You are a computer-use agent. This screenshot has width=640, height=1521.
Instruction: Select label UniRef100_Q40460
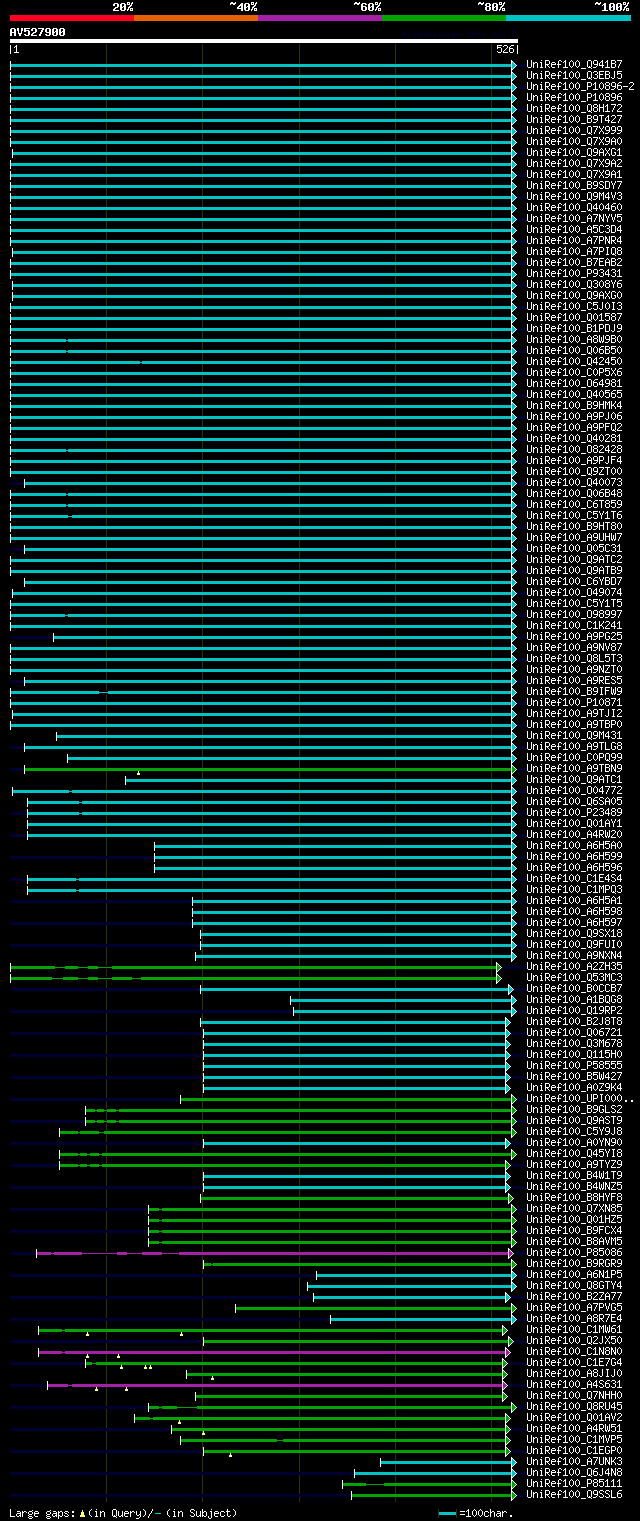point(574,208)
